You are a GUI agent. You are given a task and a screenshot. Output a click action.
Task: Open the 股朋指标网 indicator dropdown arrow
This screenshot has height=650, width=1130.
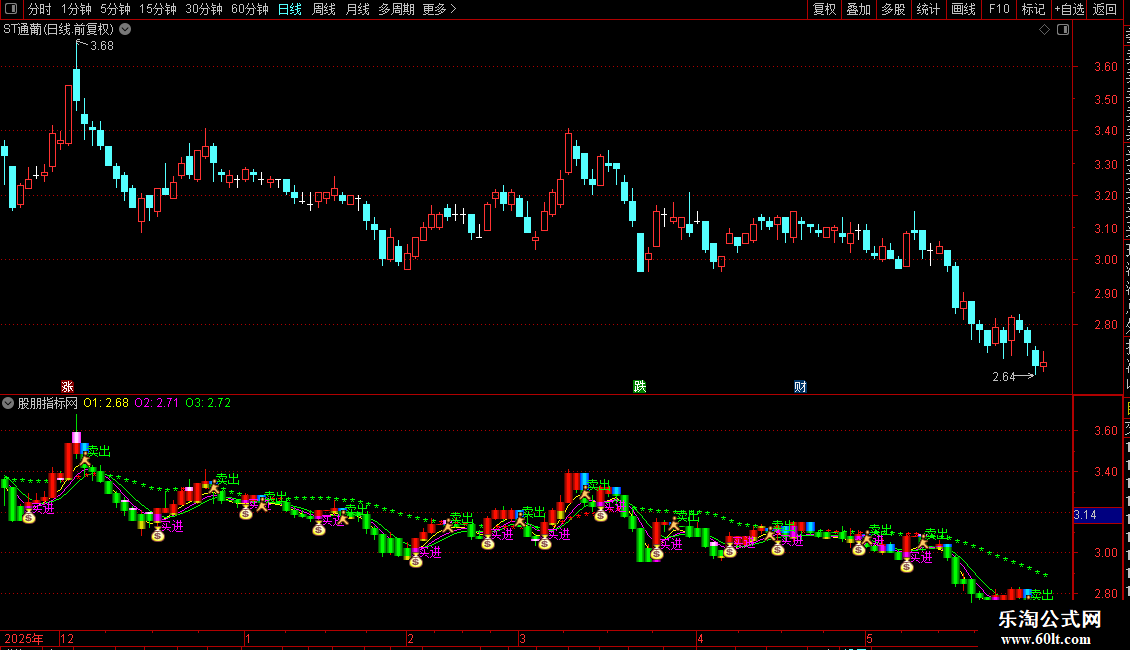click(8, 404)
